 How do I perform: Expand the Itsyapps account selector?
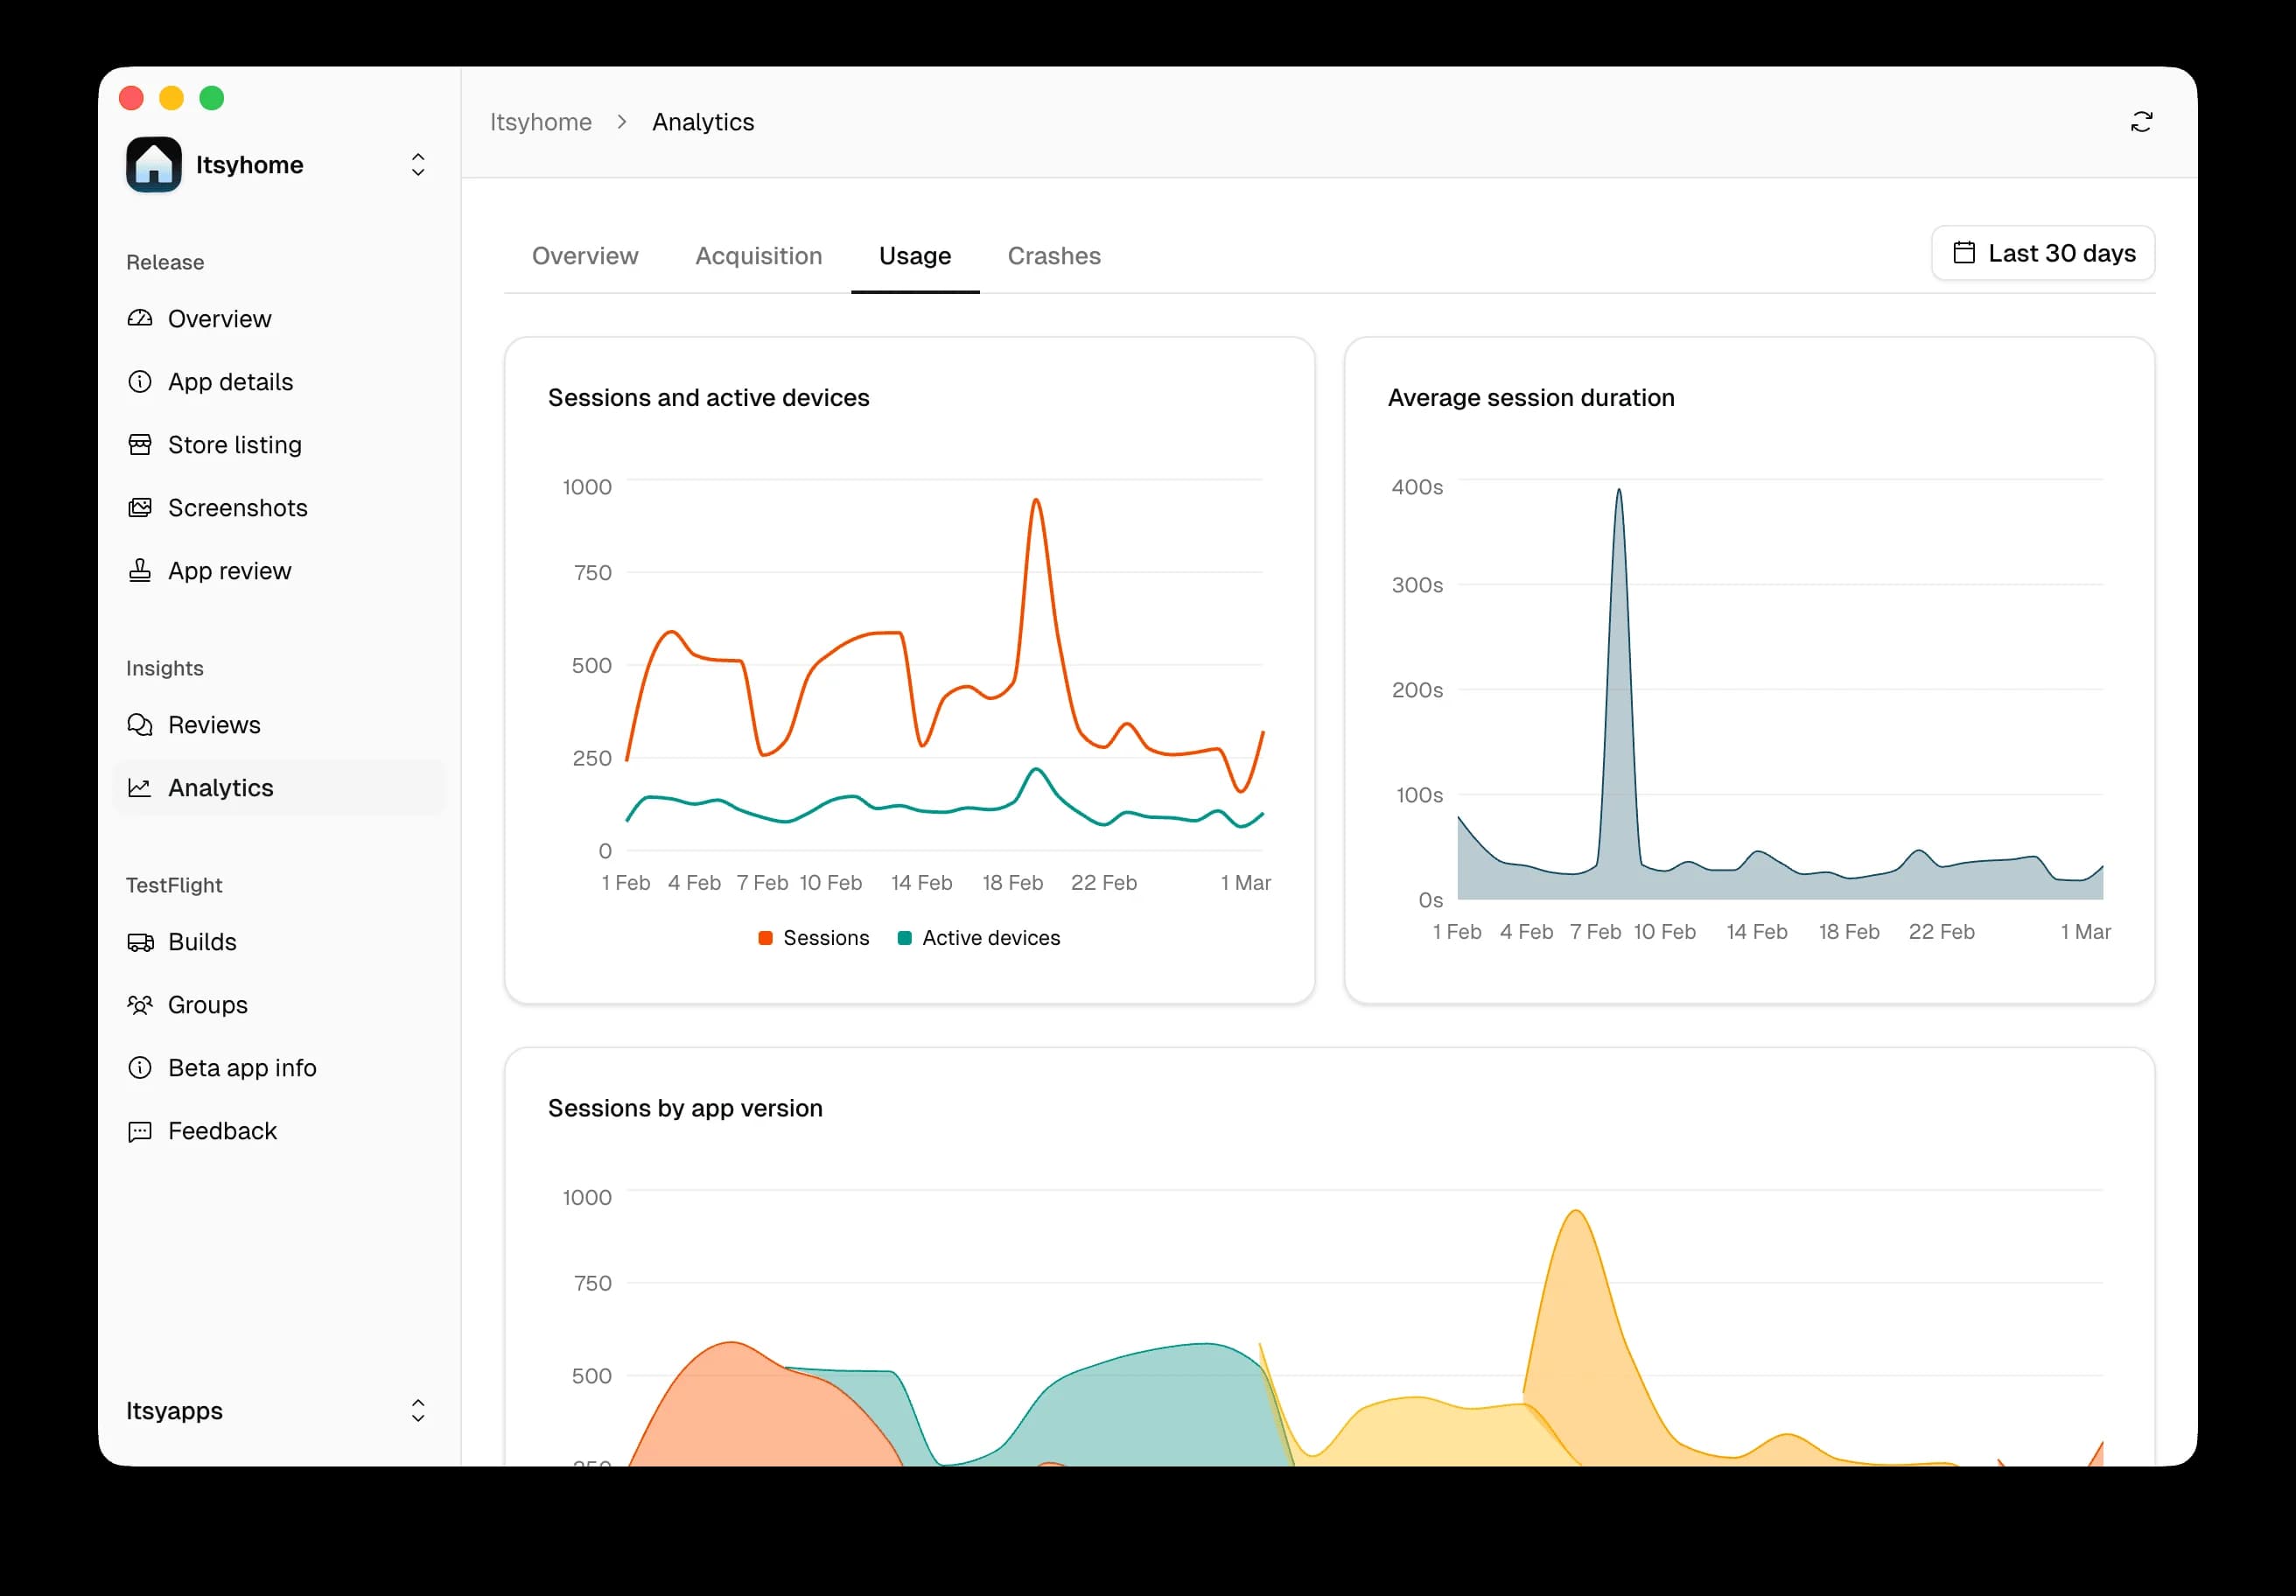(418, 1411)
